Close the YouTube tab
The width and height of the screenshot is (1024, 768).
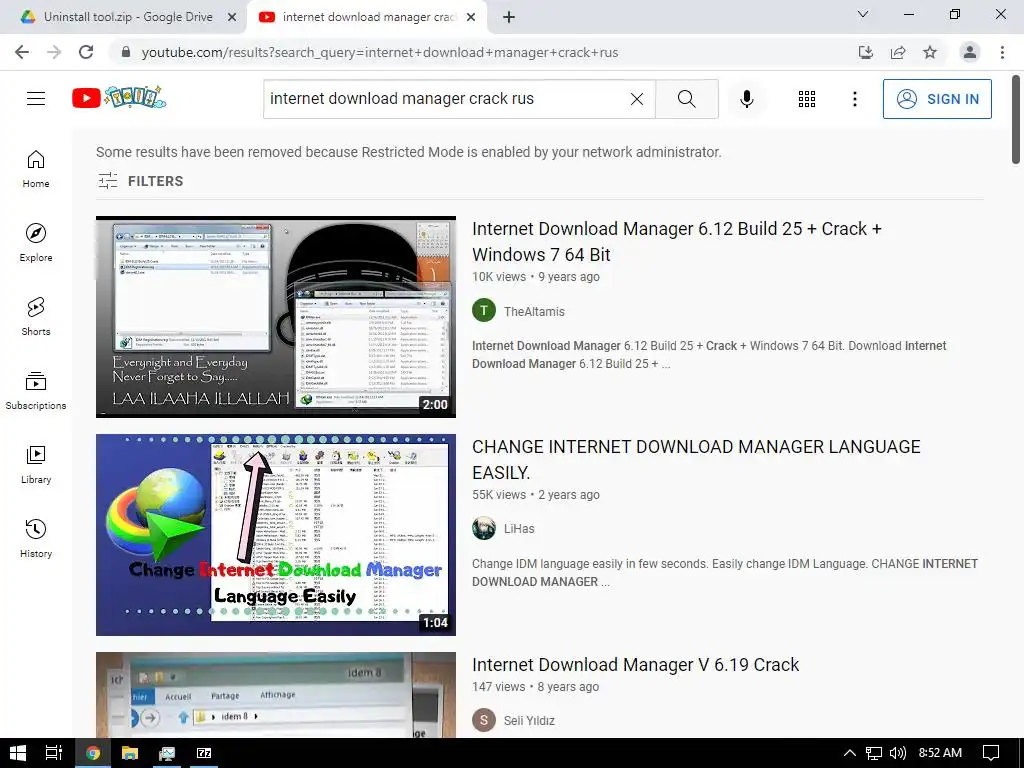(x=471, y=18)
